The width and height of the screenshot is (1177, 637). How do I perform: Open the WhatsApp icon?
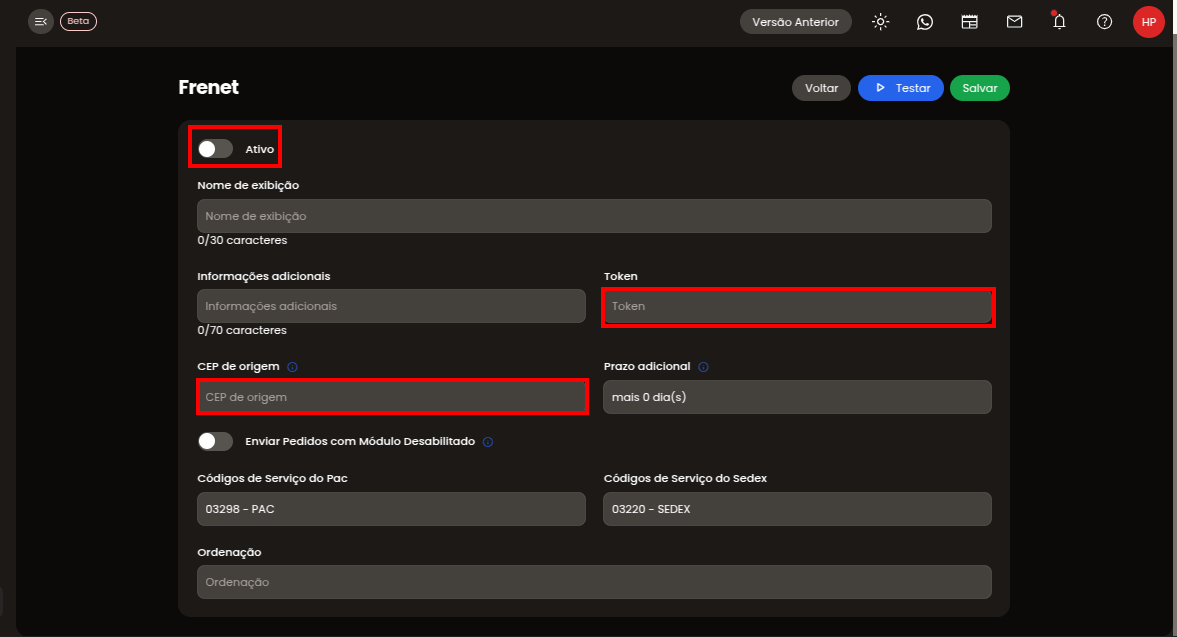(x=925, y=22)
